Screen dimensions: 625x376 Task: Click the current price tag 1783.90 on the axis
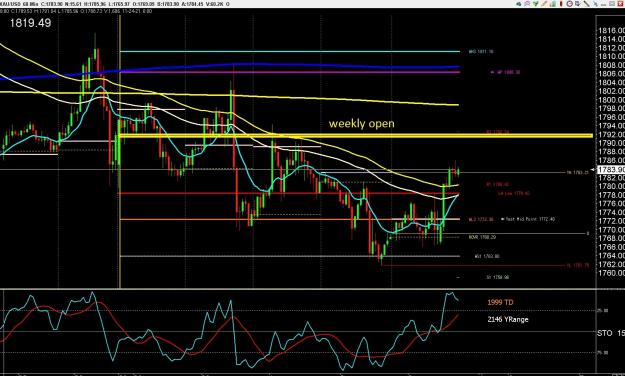pyautogui.click(x=611, y=169)
